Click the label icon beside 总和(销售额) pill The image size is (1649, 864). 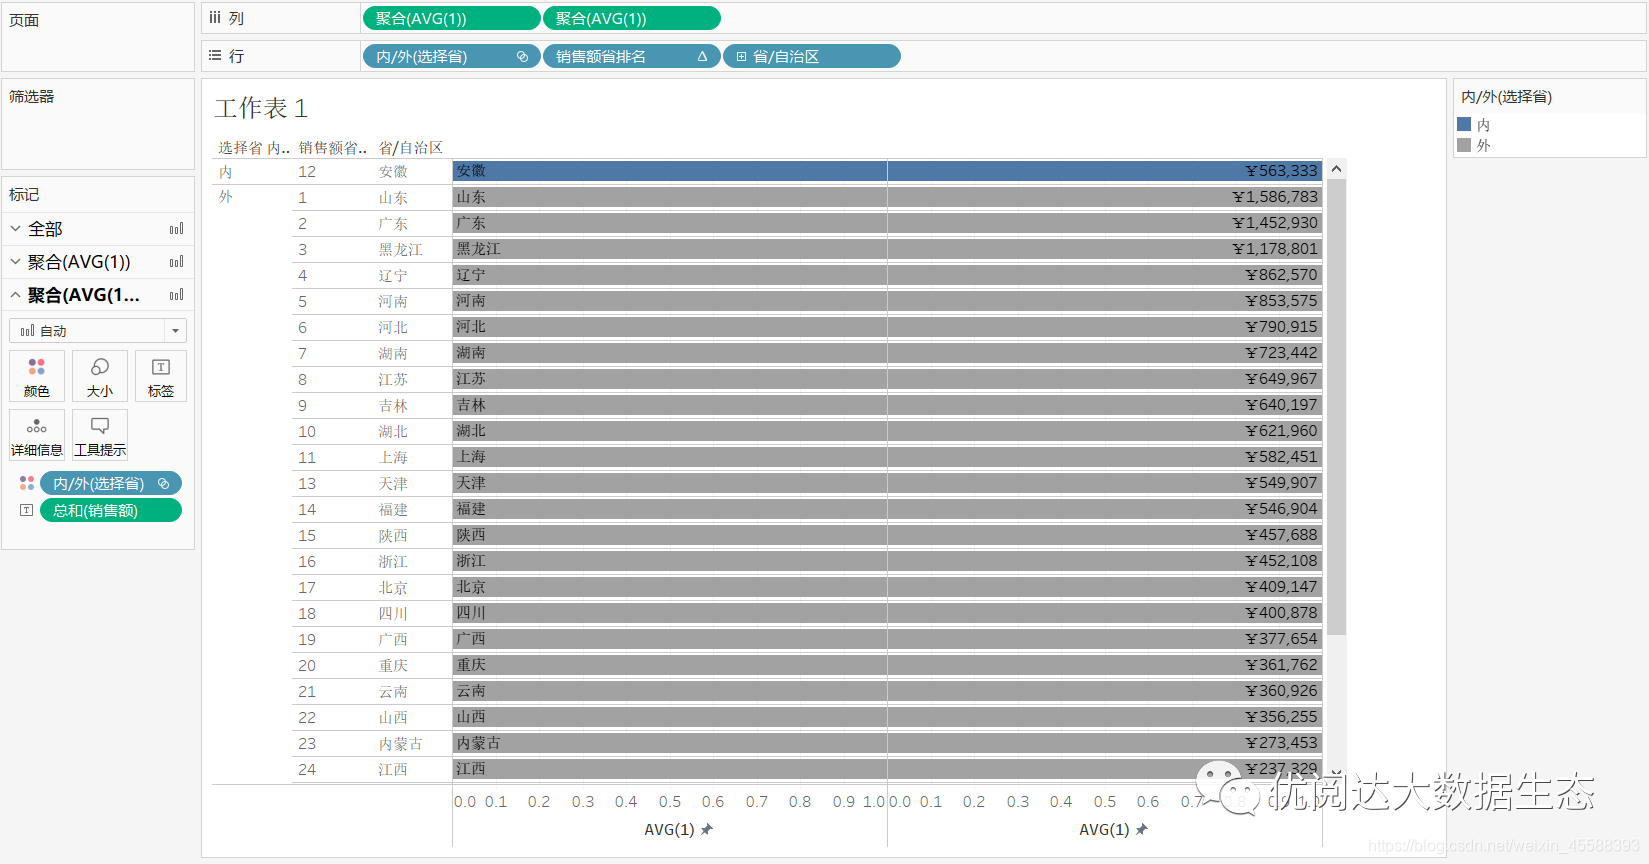coord(27,510)
